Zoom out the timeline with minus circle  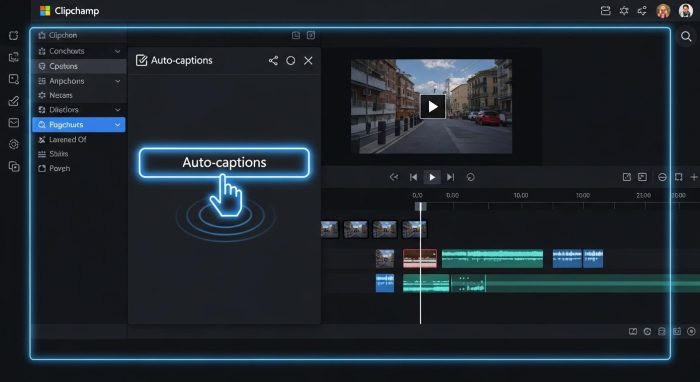pos(662,177)
